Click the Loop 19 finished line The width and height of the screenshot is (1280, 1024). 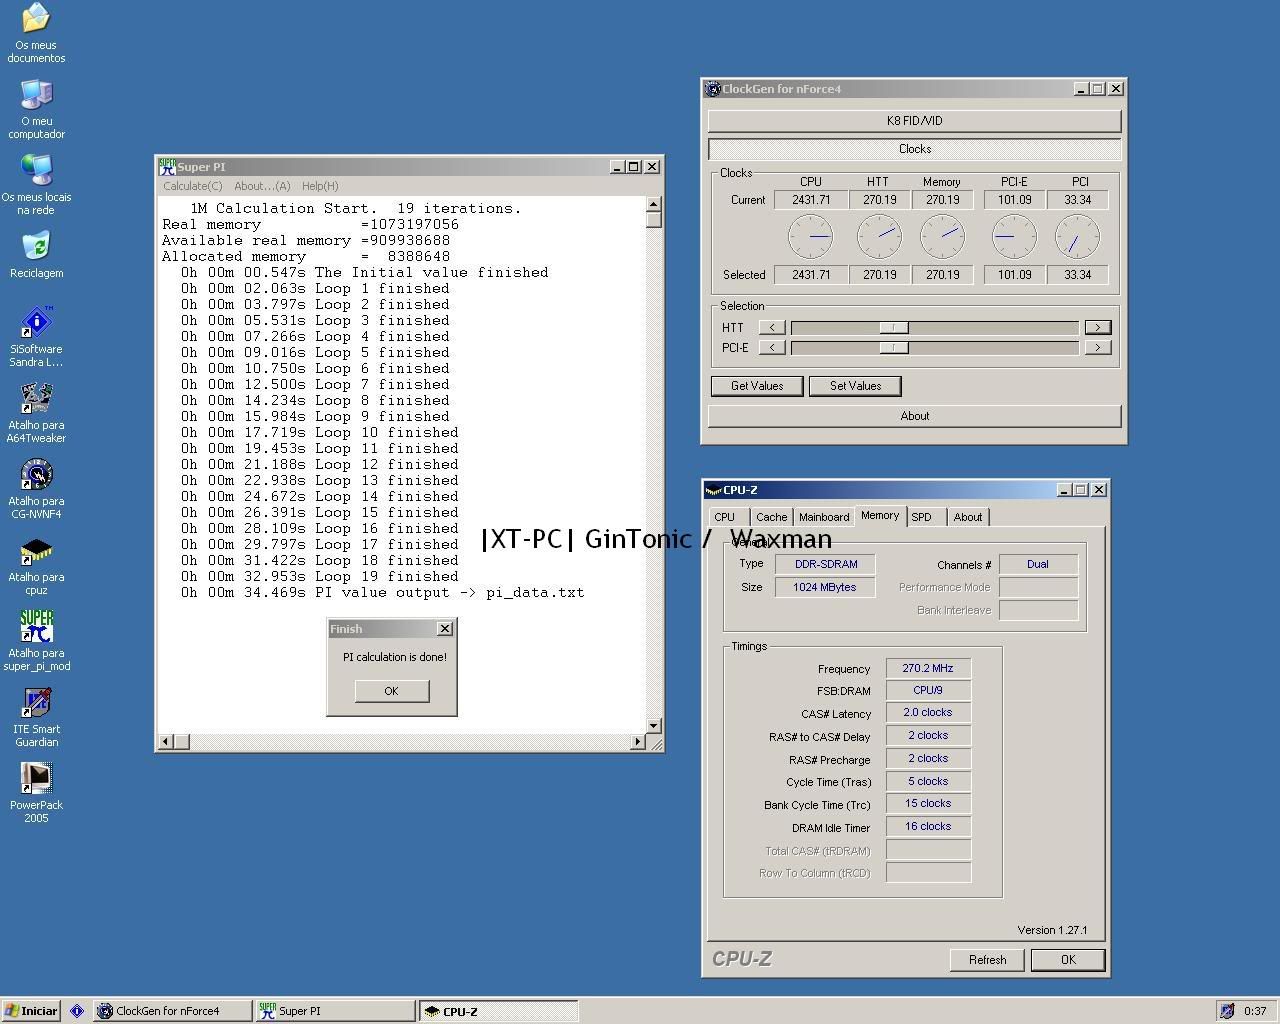tap(320, 576)
